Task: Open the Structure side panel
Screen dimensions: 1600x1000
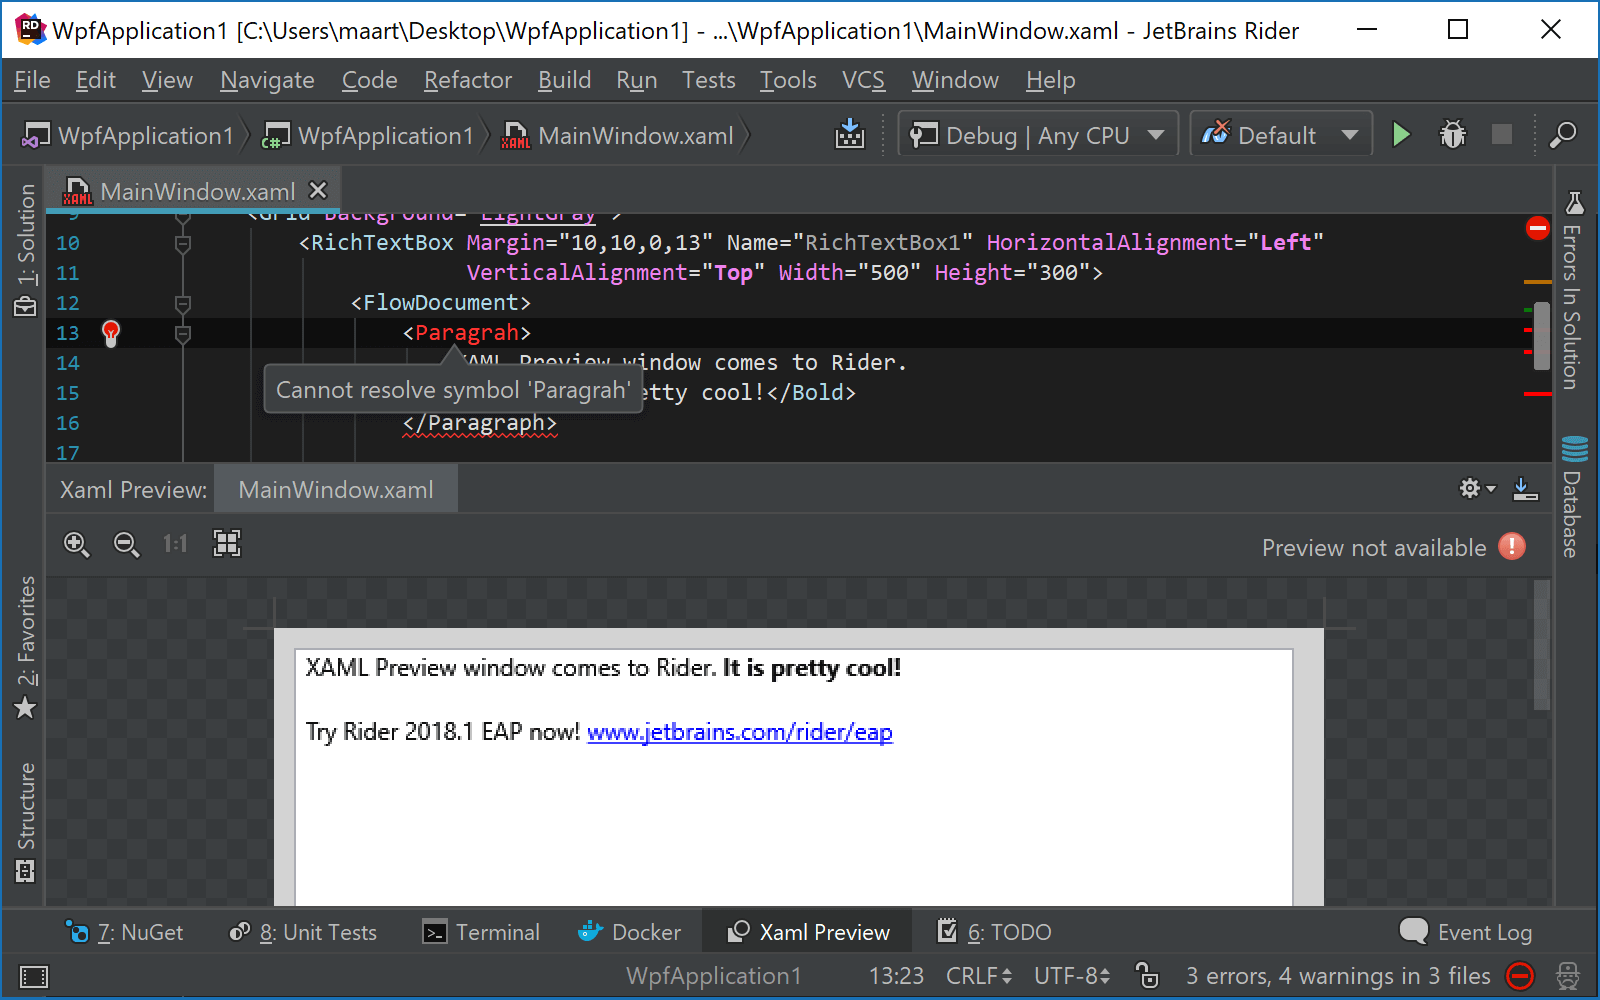Action: (25, 822)
